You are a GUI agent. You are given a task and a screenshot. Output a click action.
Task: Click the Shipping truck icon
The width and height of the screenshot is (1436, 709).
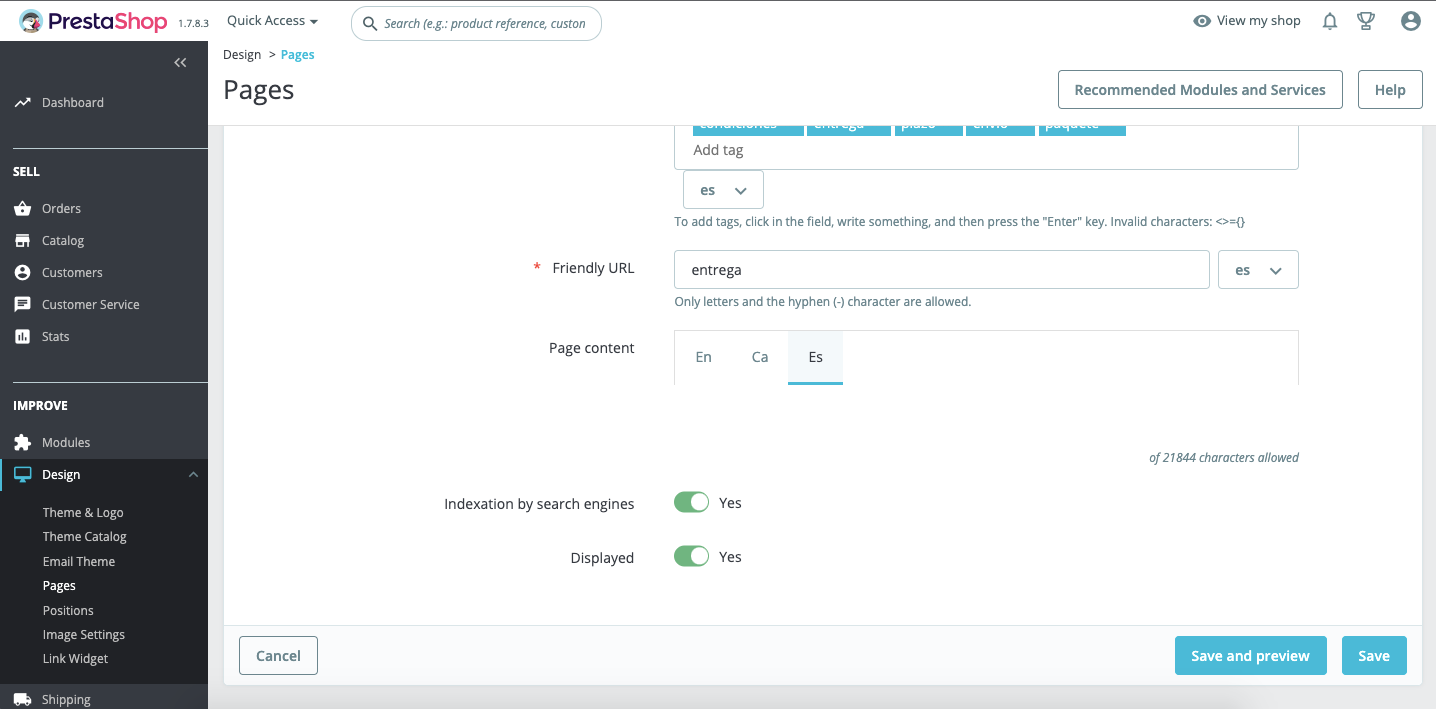pos(22,699)
